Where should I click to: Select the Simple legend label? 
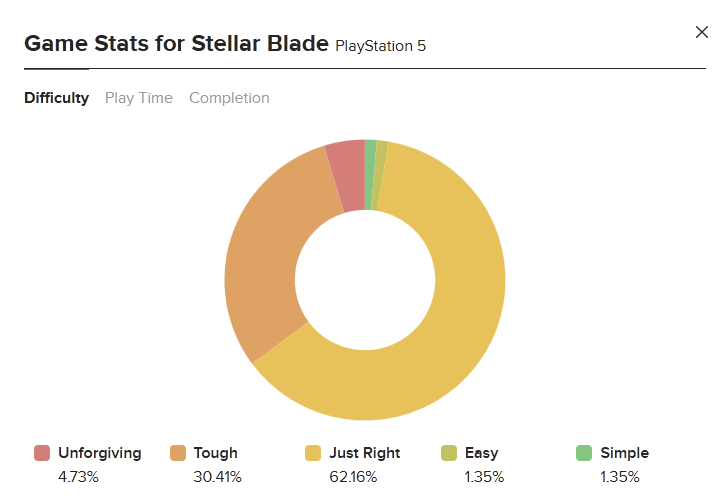(624, 453)
